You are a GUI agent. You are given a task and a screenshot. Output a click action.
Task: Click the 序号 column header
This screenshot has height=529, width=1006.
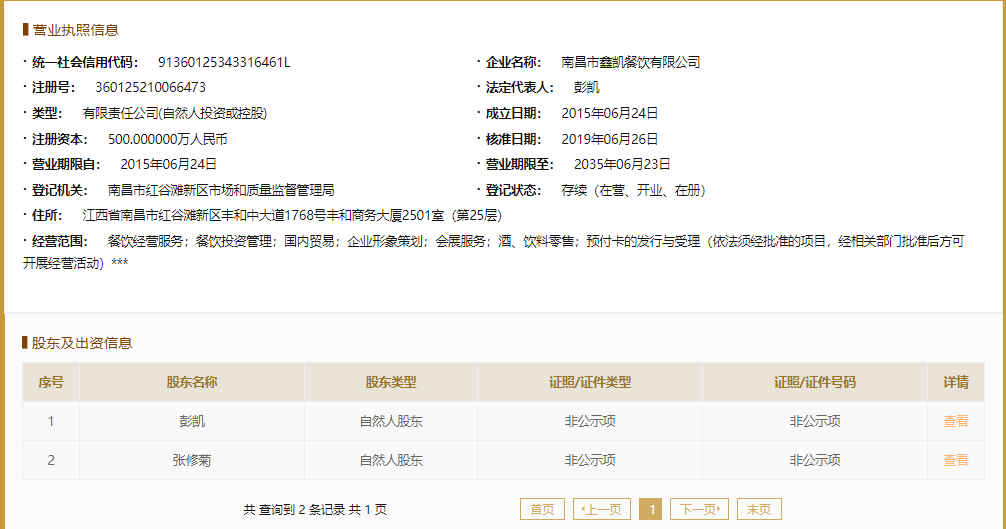click(x=51, y=382)
